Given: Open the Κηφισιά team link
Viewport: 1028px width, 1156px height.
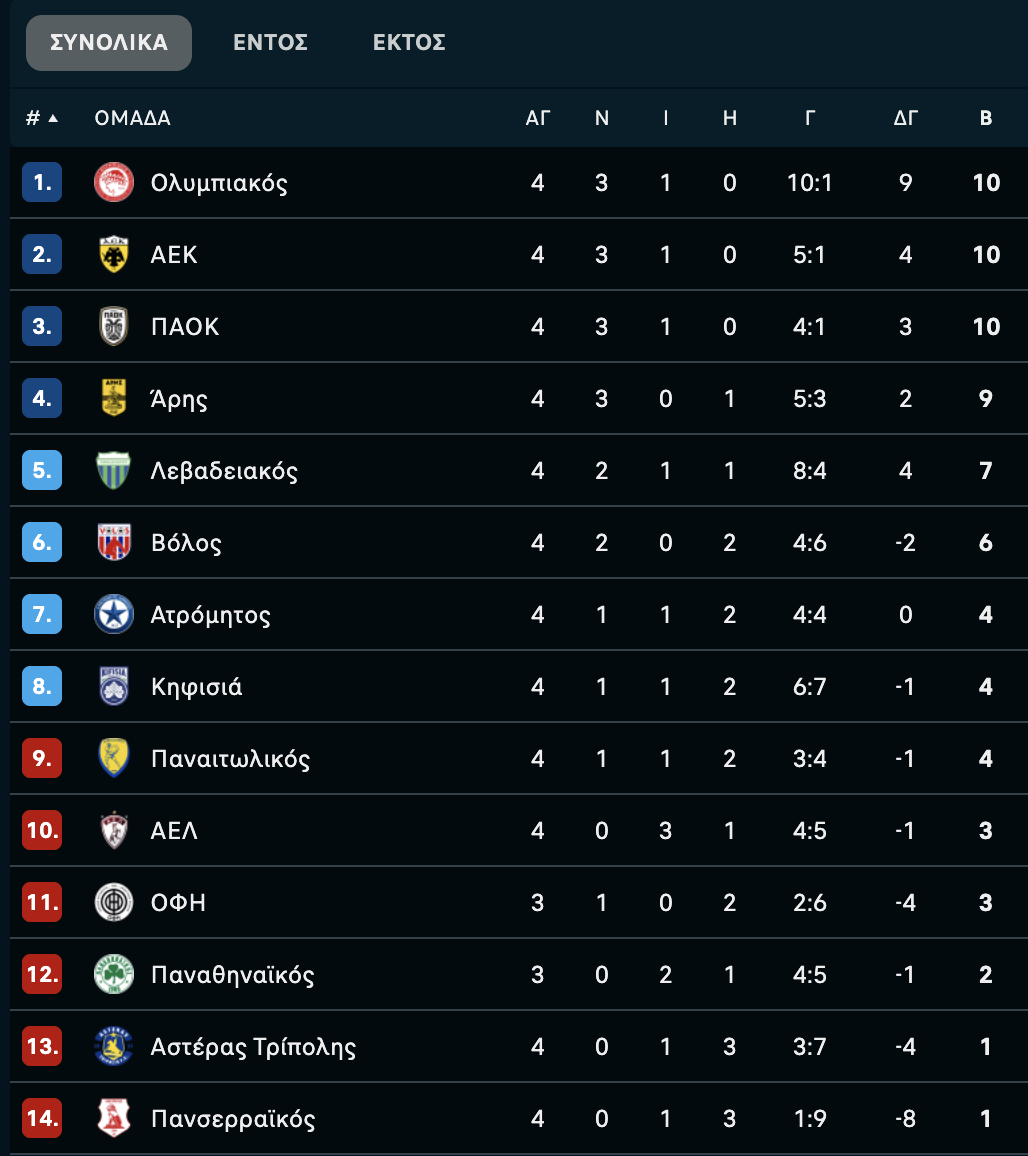Looking at the screenshot, I should click(x=196, y=686).
